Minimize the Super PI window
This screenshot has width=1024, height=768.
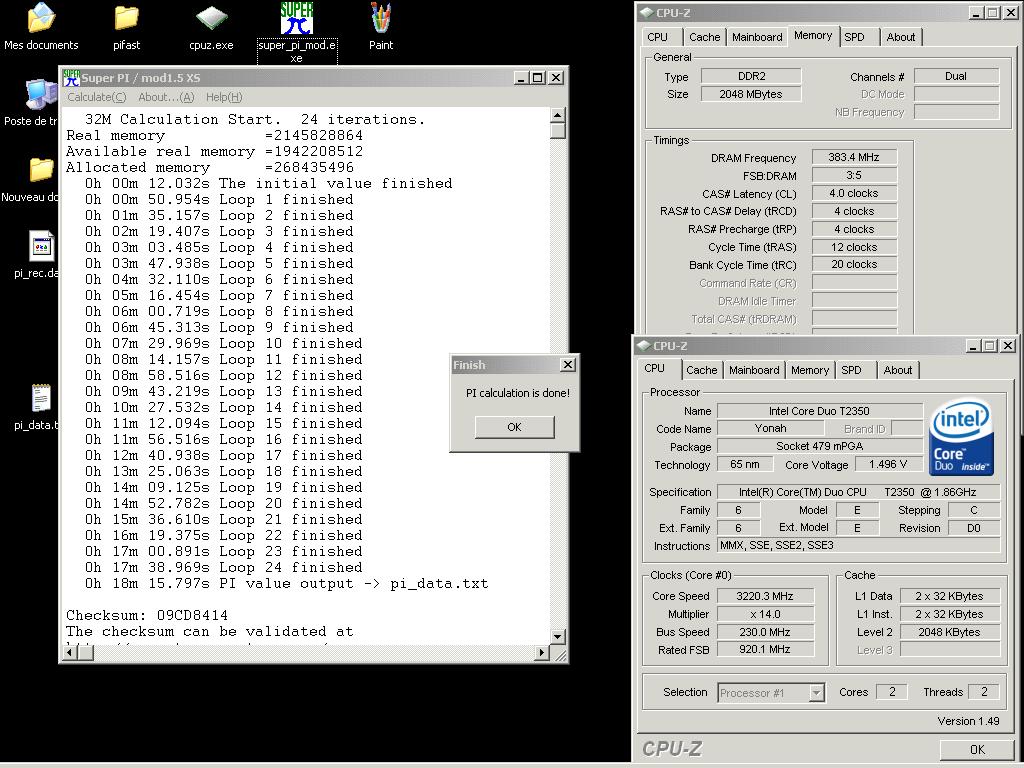point(521,78)
